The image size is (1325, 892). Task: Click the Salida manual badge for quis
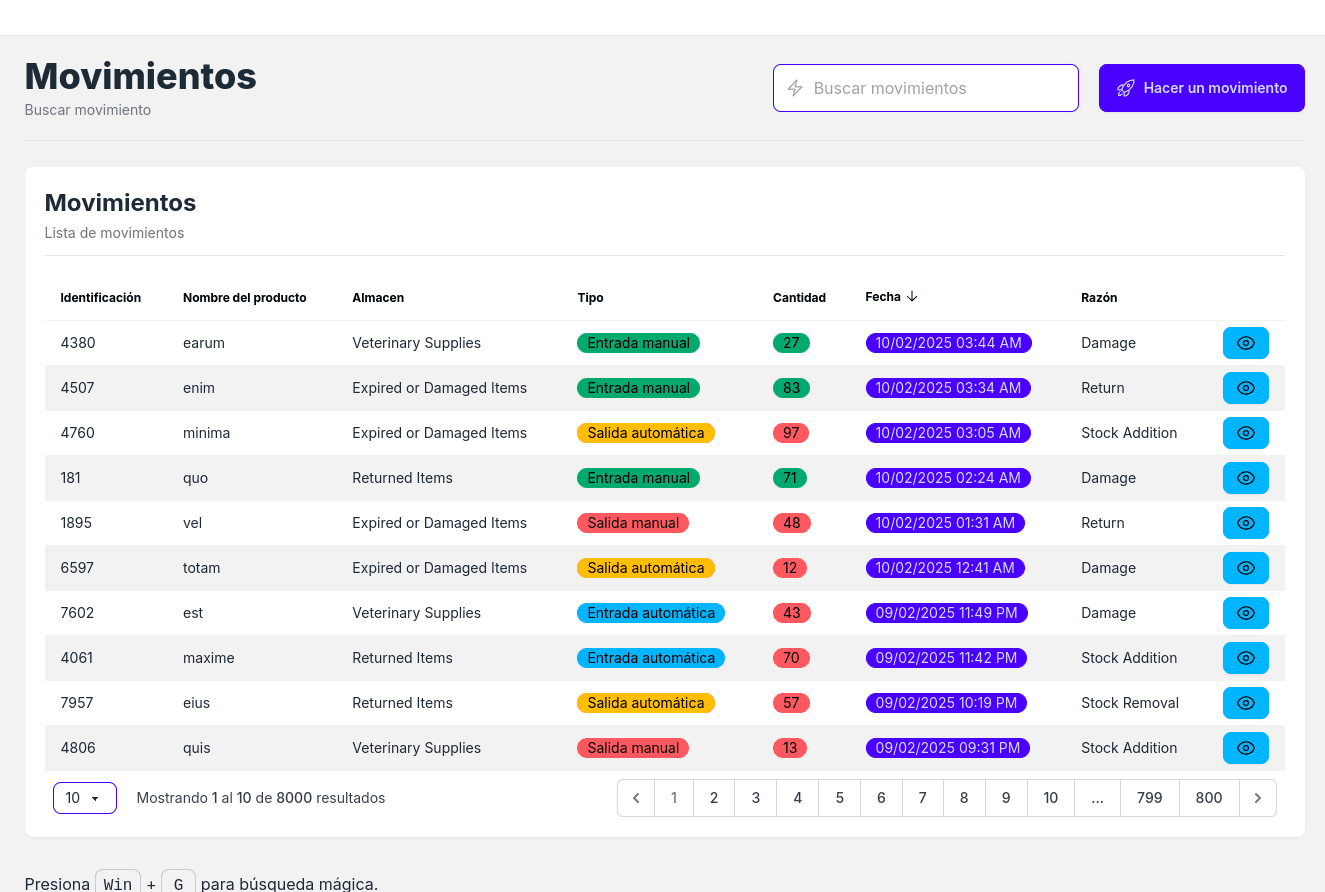click(633, 748)
